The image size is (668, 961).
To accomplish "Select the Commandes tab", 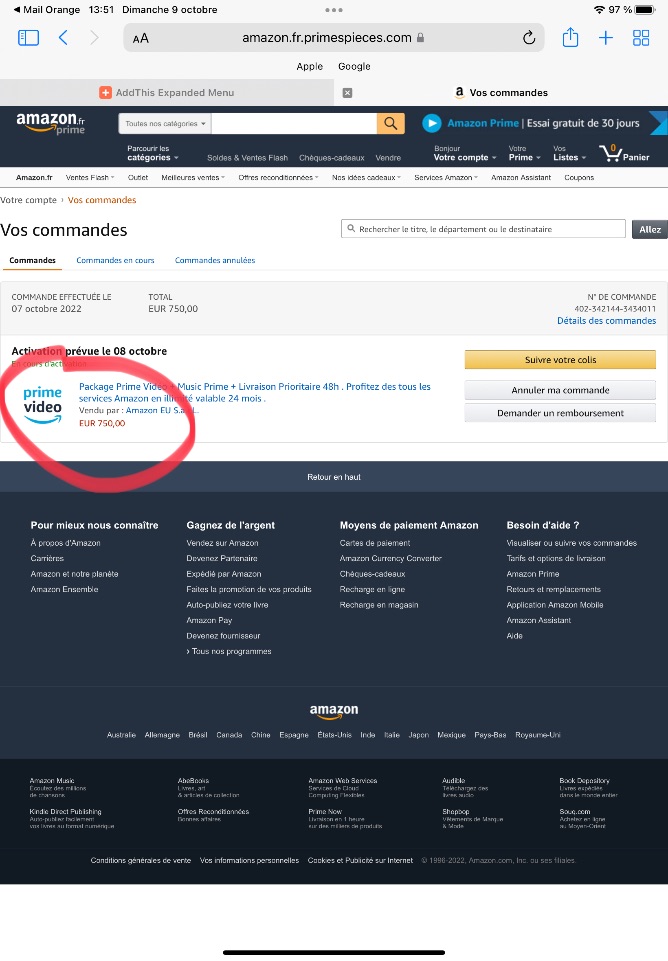I will (32, 260).
